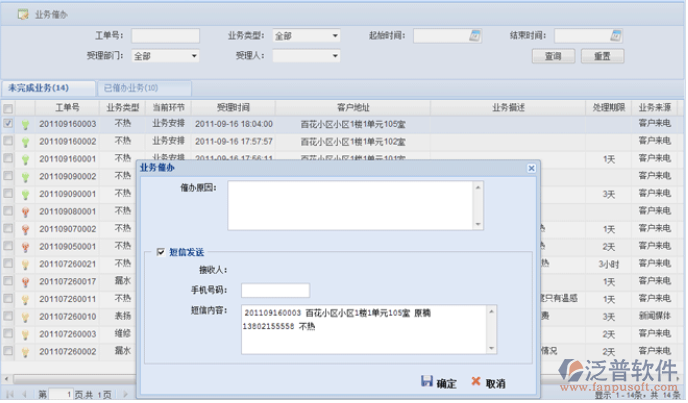Image resolution: width=688 pixels, height=403 pixels.
Task: Switch to 未完成业务(14) tab
Action: pos(48,88)
